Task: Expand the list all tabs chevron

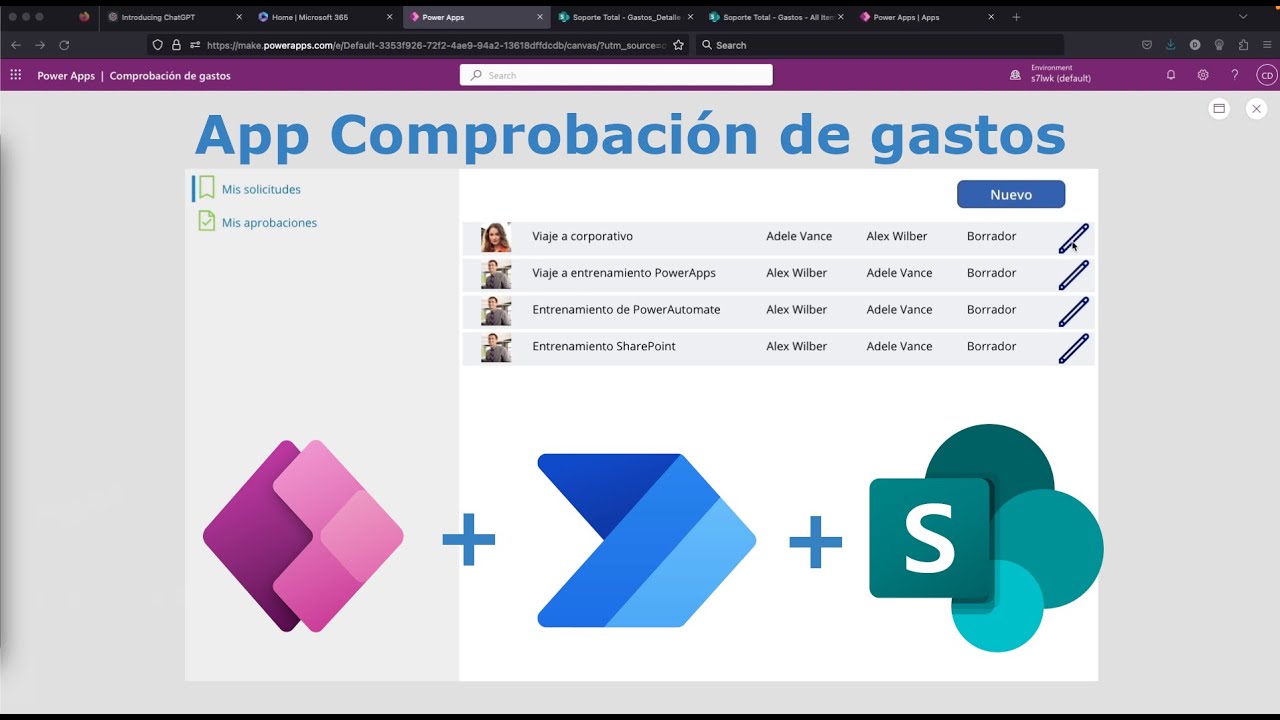Action: (x=1243, y=17)
